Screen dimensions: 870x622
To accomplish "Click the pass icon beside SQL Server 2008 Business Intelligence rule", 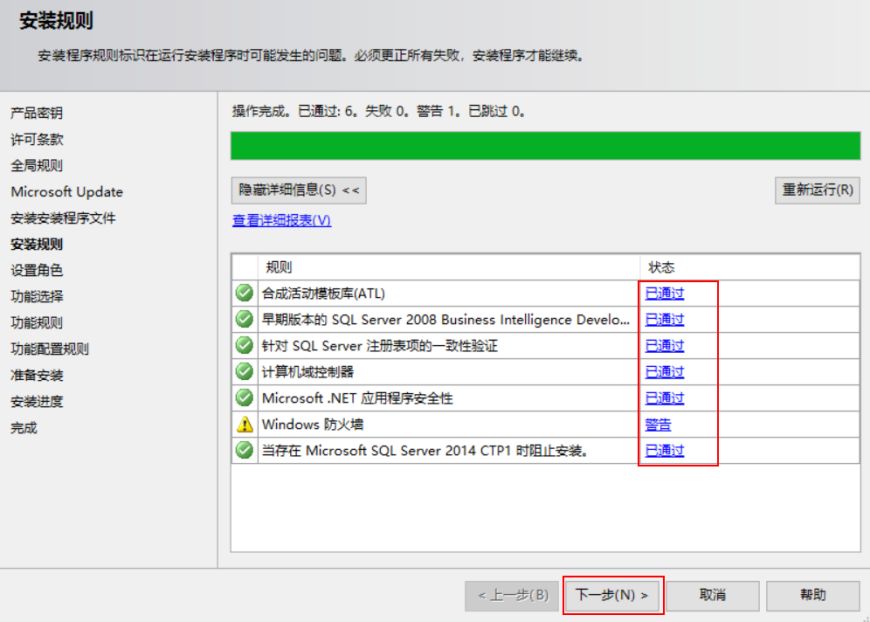I will tap(244, 319).
